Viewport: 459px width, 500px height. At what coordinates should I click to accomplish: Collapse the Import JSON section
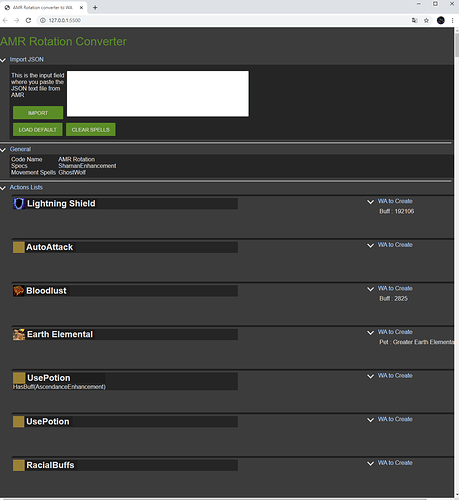pos(3,60)
